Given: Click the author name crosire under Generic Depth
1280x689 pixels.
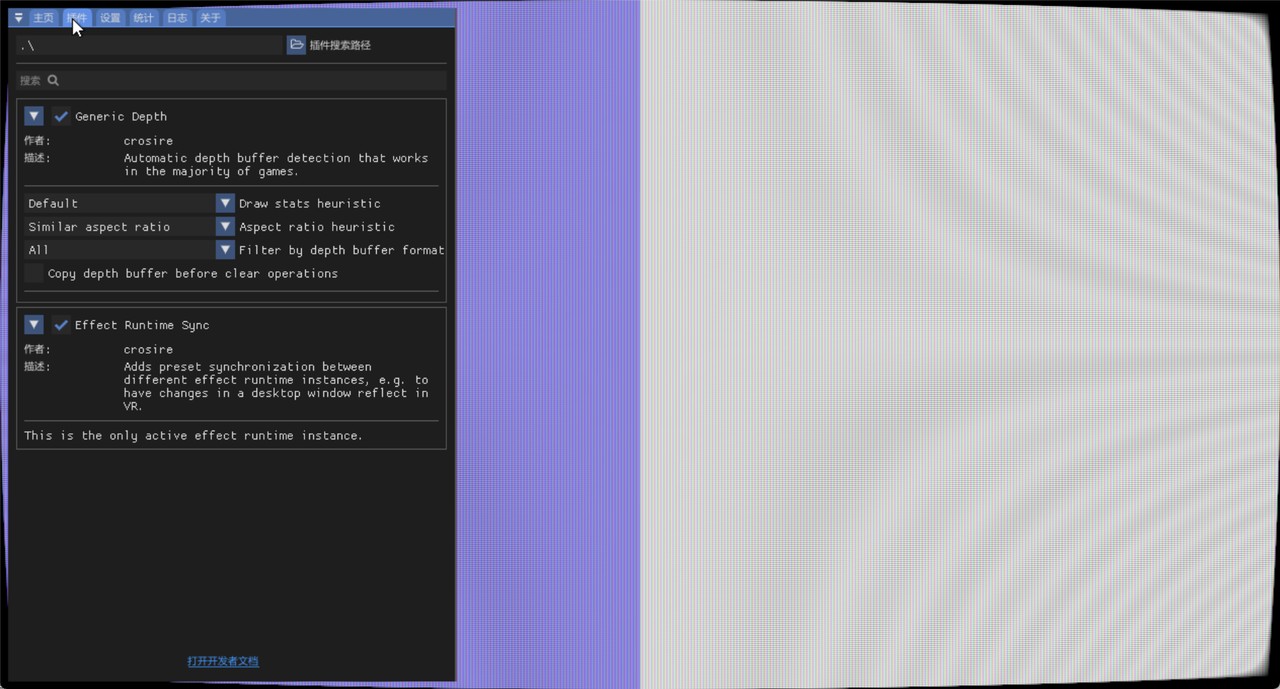Looking at the screenshot, I should (x=148, y=141).
